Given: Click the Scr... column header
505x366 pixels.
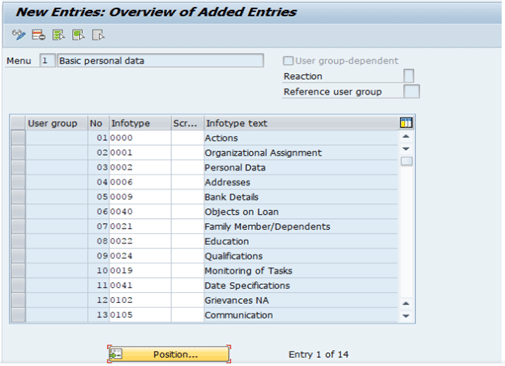Looking at the screenshot, I should [187, 123].
